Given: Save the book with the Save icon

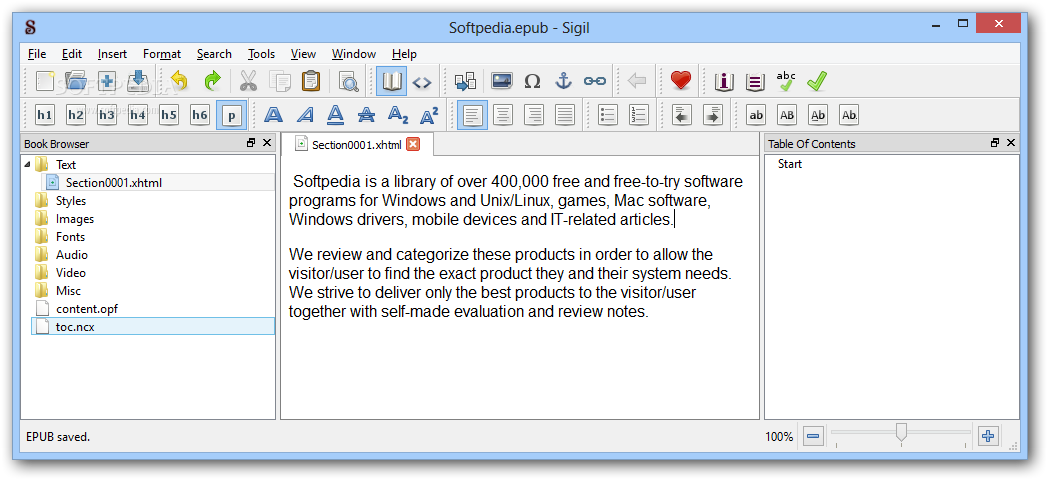Looking at the screenshot, I should click(138, 82).
